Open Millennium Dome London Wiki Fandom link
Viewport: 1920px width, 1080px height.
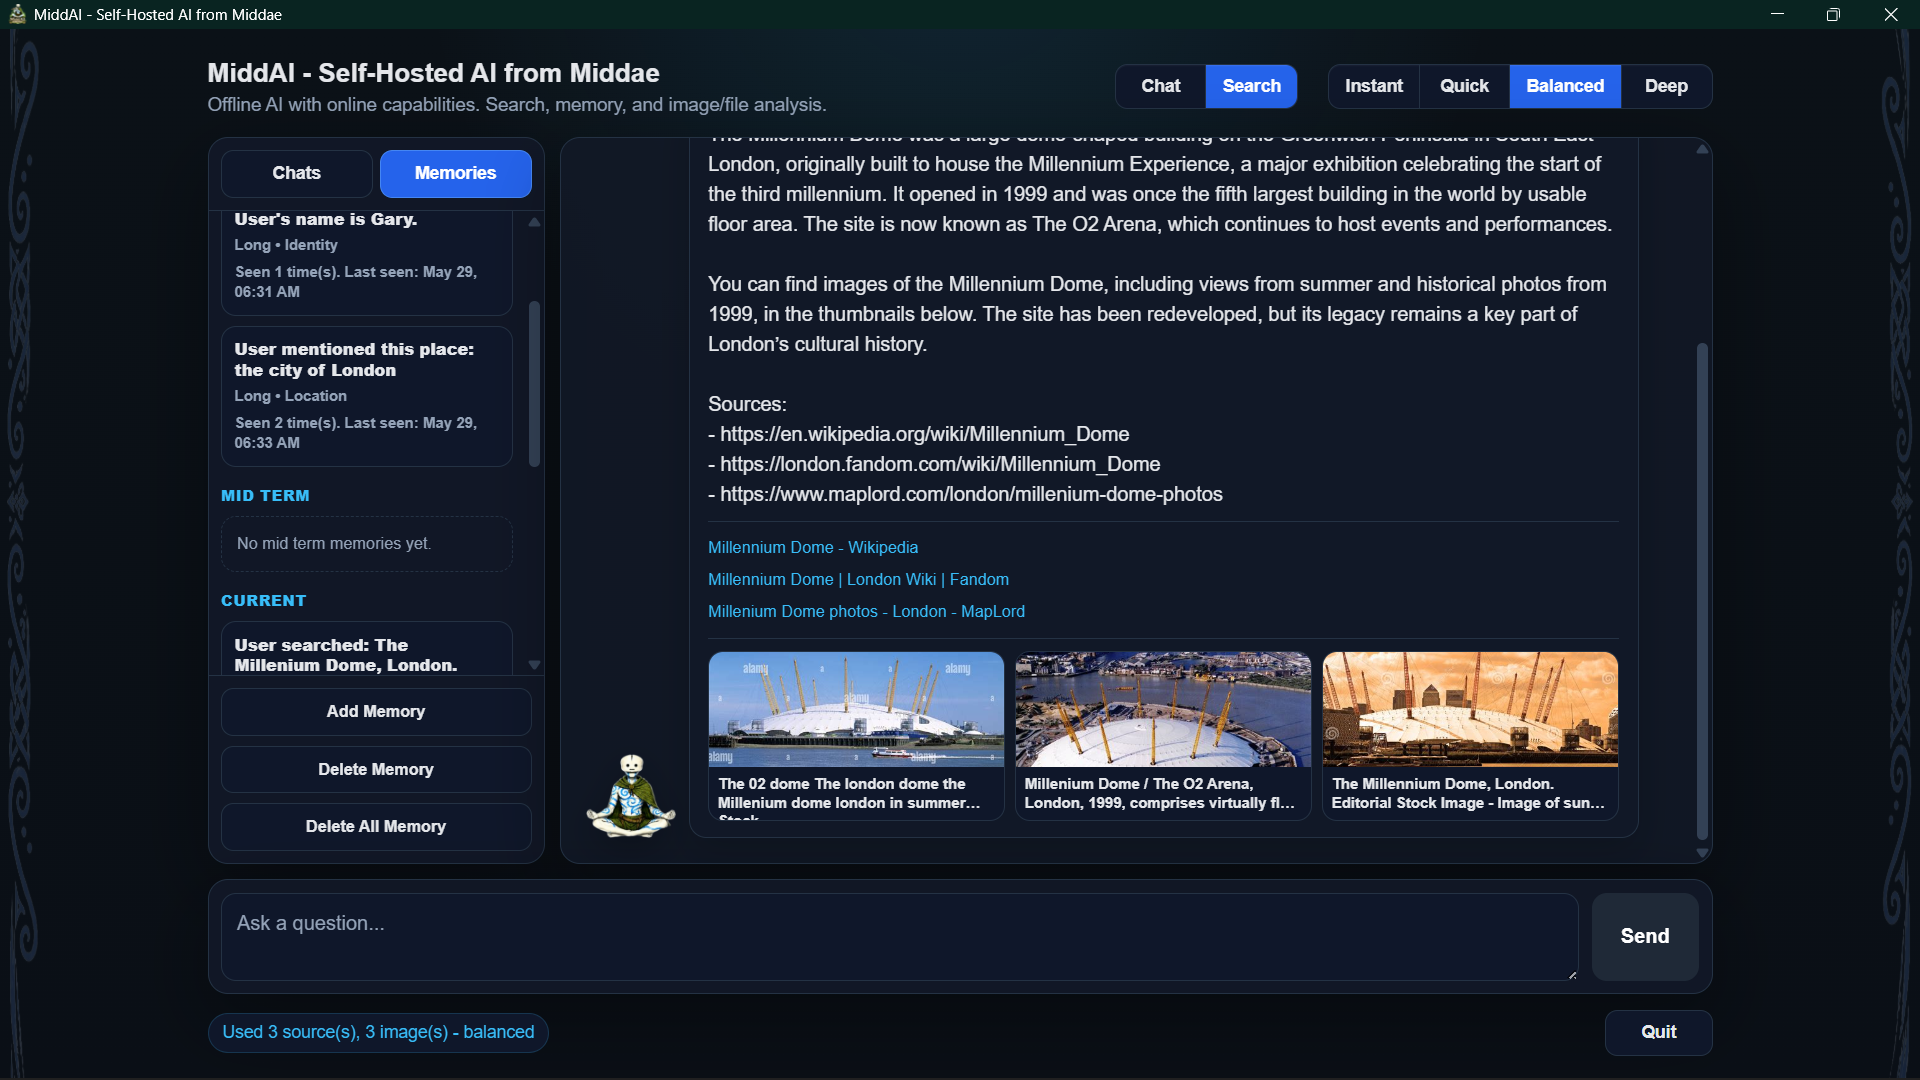point(858,579)
